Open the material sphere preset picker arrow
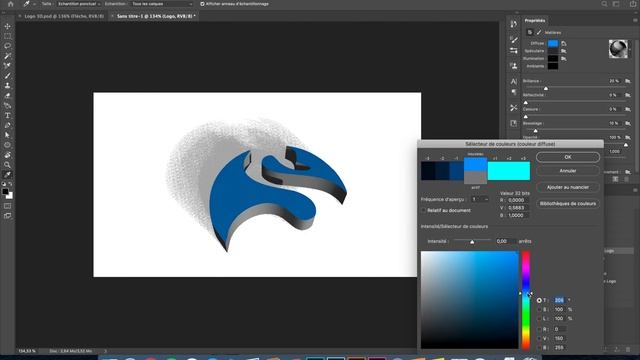The width and height of the screenshot is (640, 360). pos(630,48)
